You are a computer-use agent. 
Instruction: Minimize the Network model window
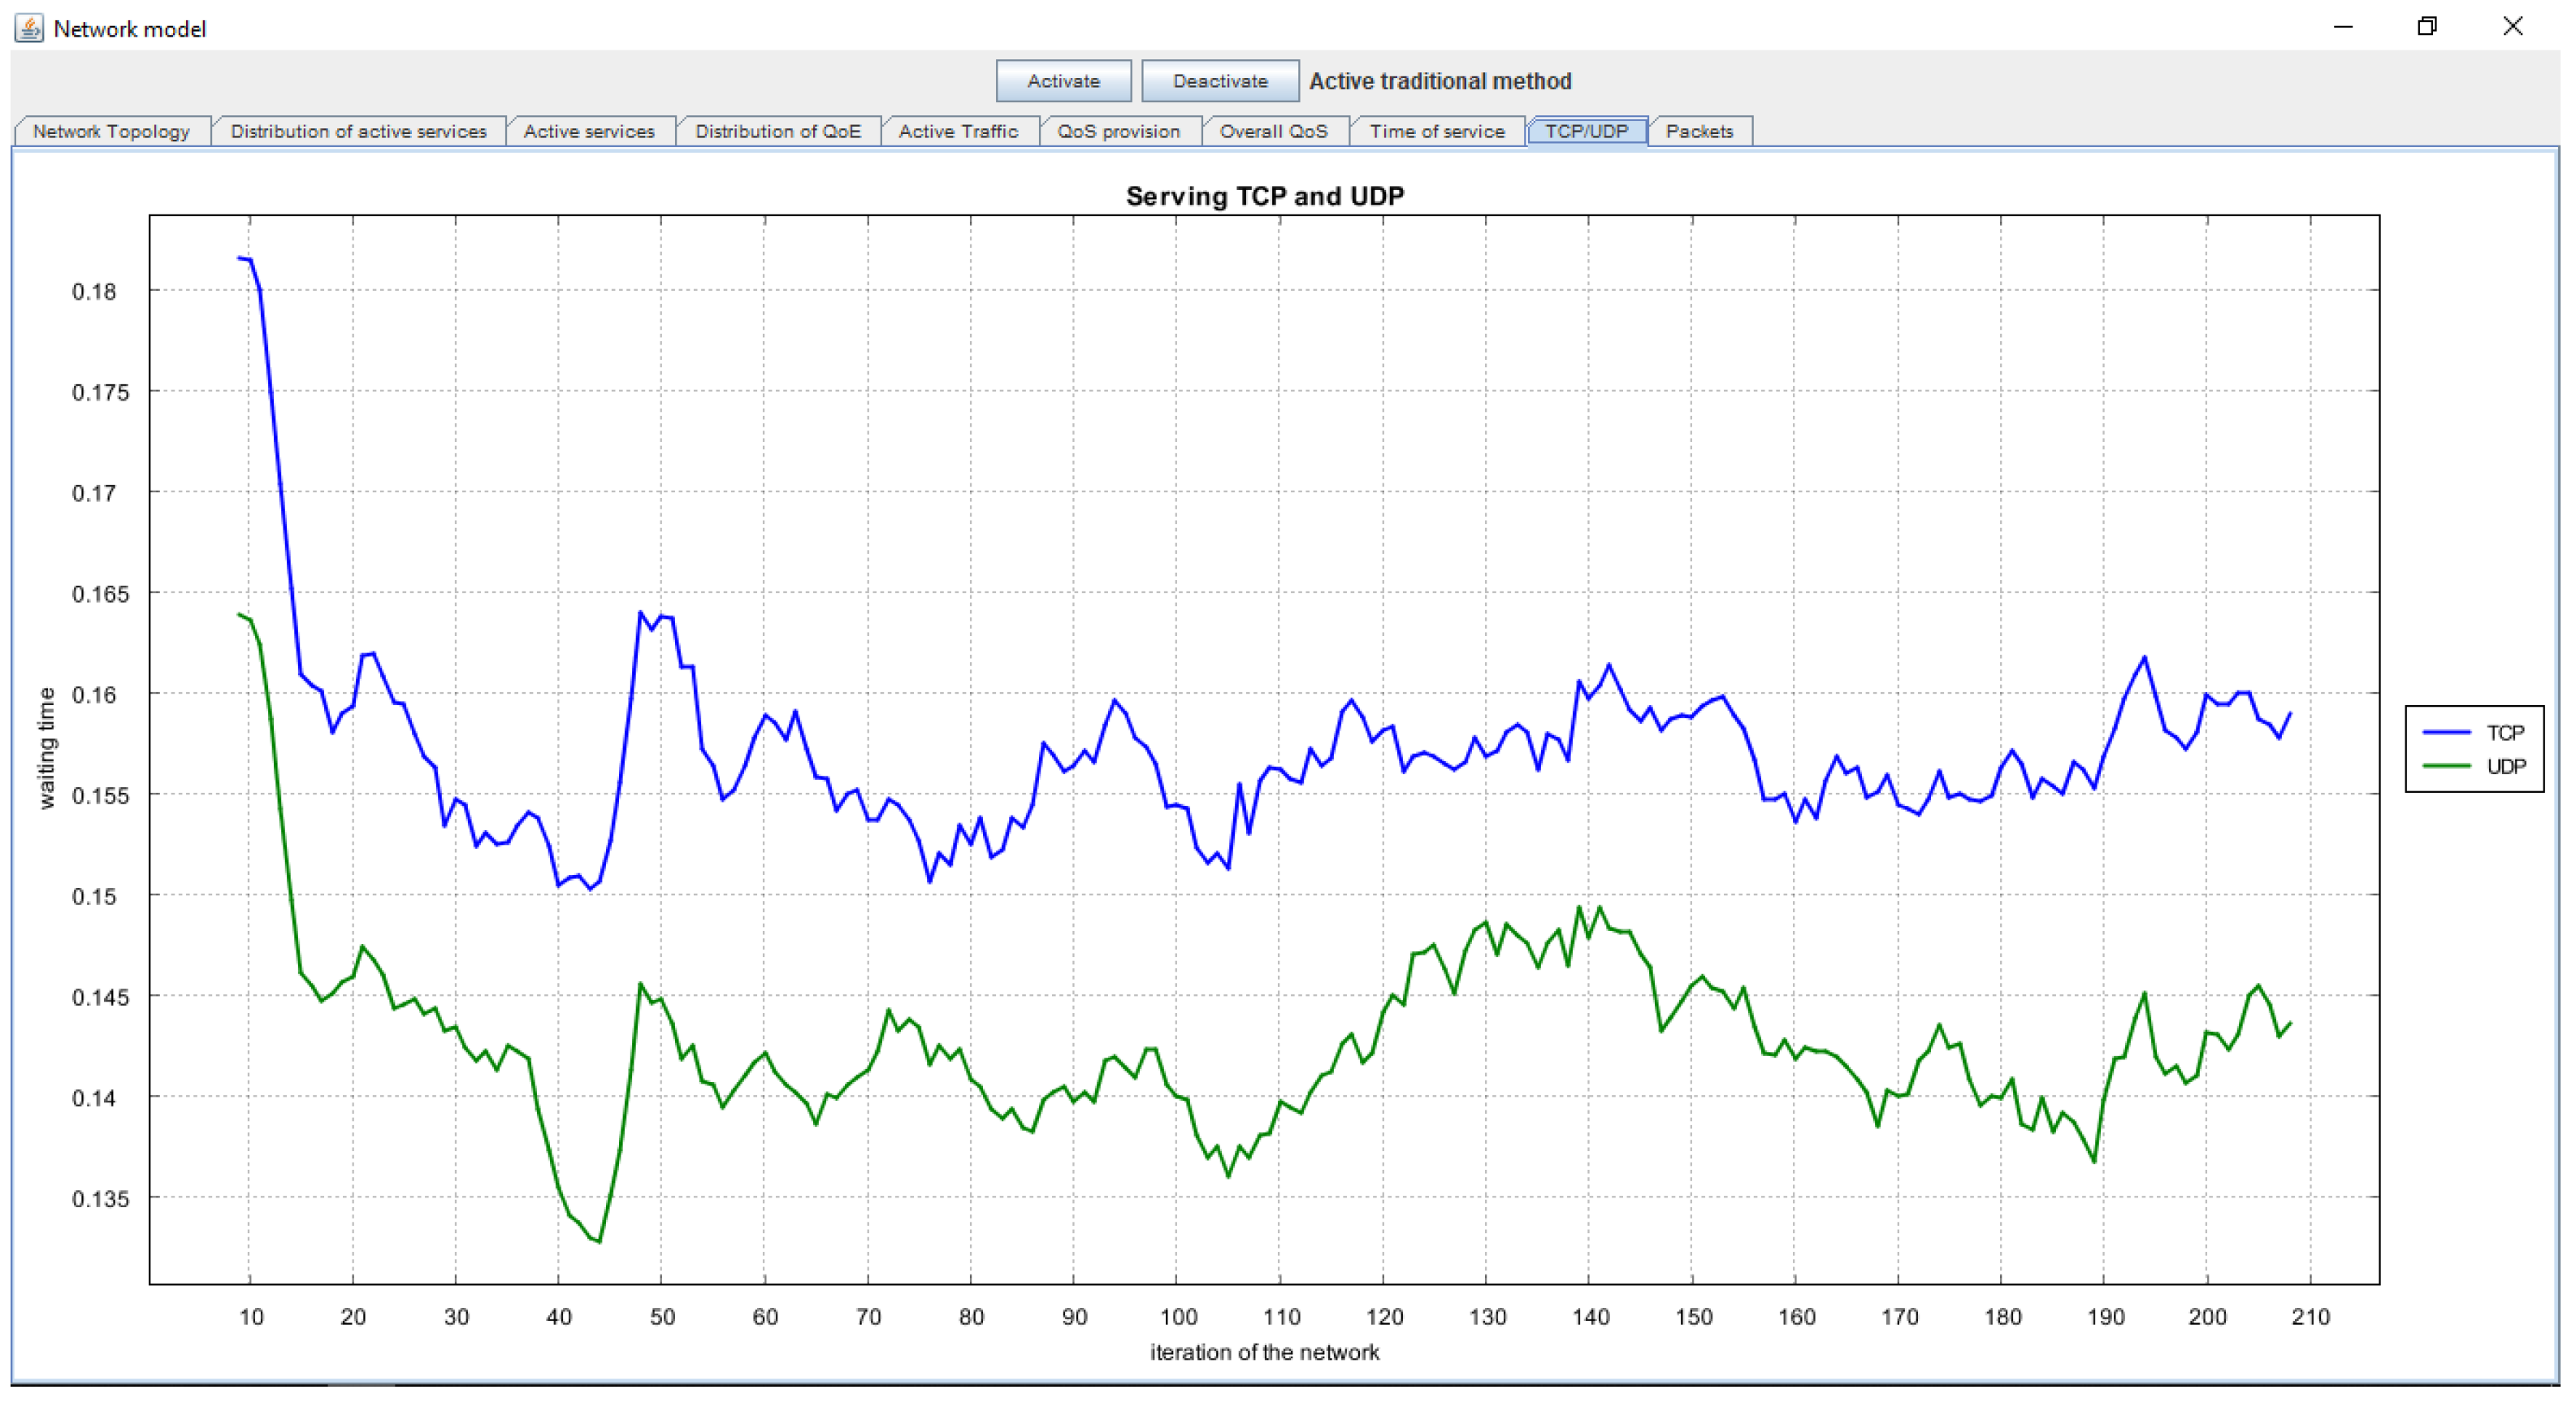(x=2342, y=27)
